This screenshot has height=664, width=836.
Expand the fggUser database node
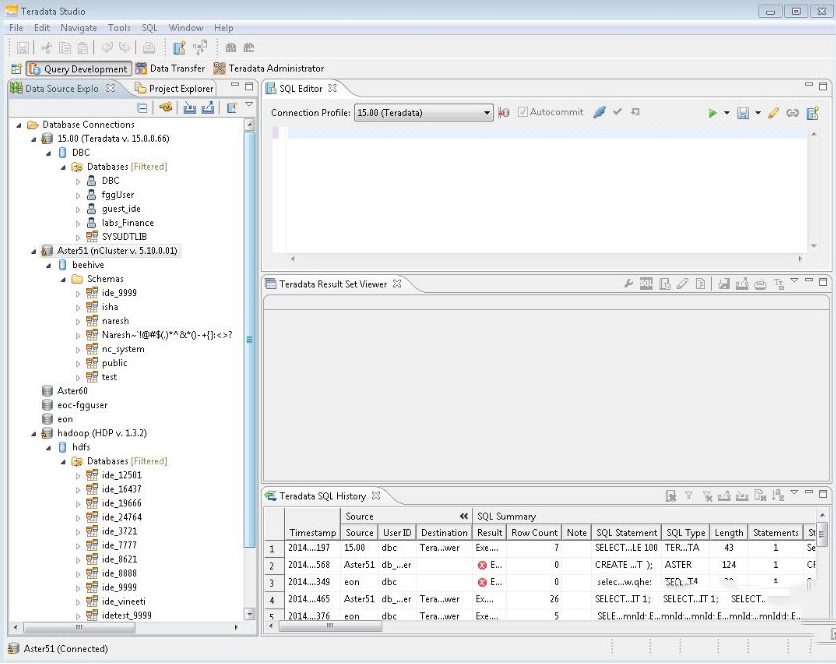pos(78,196)
